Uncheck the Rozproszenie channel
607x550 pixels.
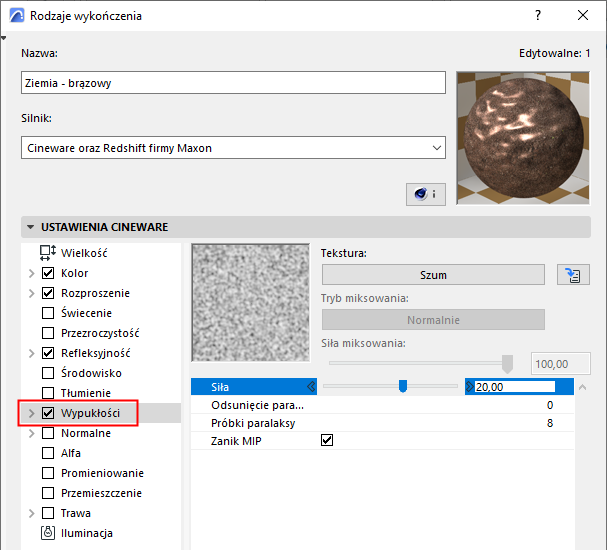click(48, 293)
